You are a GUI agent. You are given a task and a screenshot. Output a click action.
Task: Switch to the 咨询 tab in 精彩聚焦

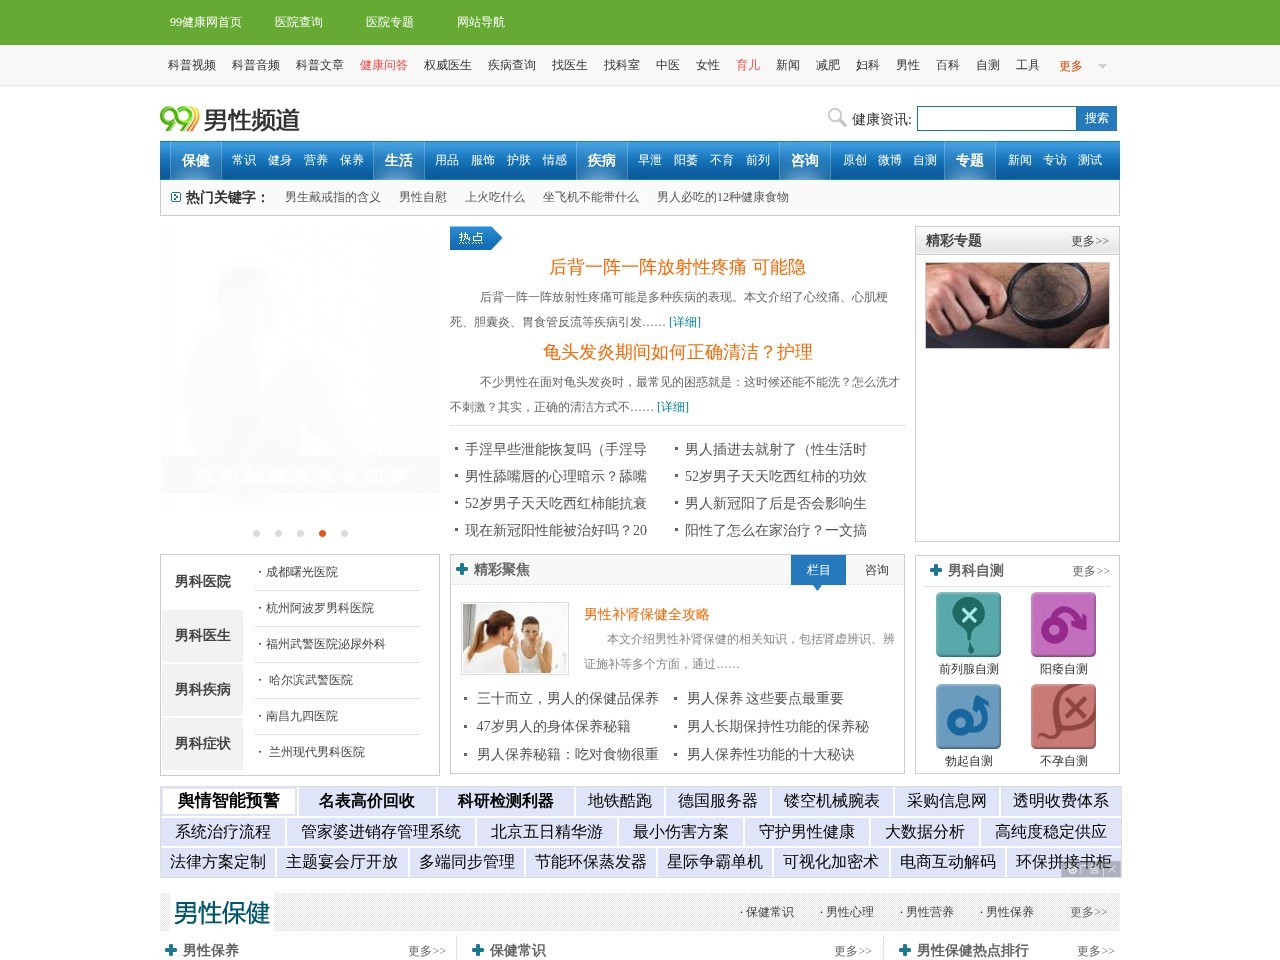[x=876, y=570]
